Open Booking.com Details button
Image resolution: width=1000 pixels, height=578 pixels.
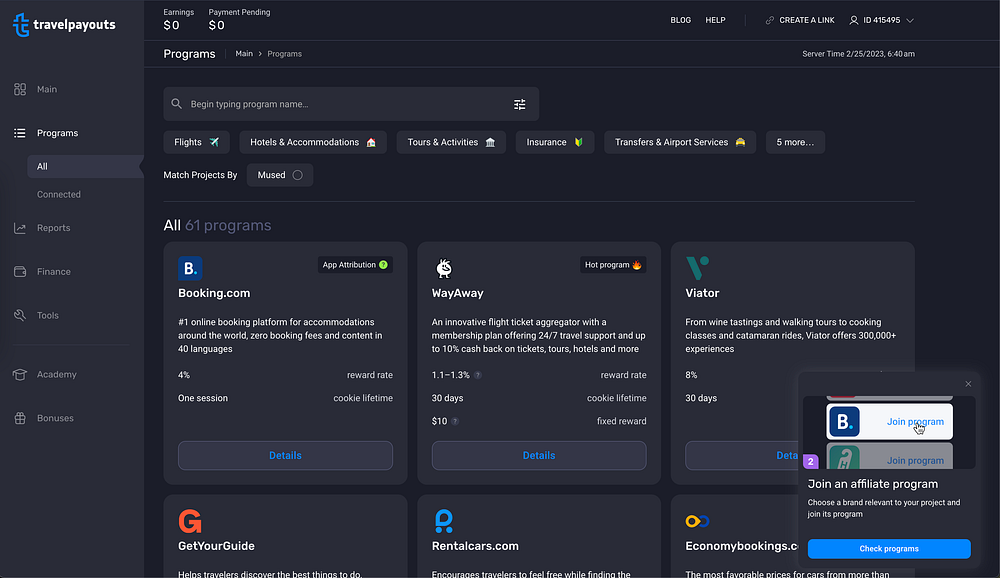tap(285, 456)
